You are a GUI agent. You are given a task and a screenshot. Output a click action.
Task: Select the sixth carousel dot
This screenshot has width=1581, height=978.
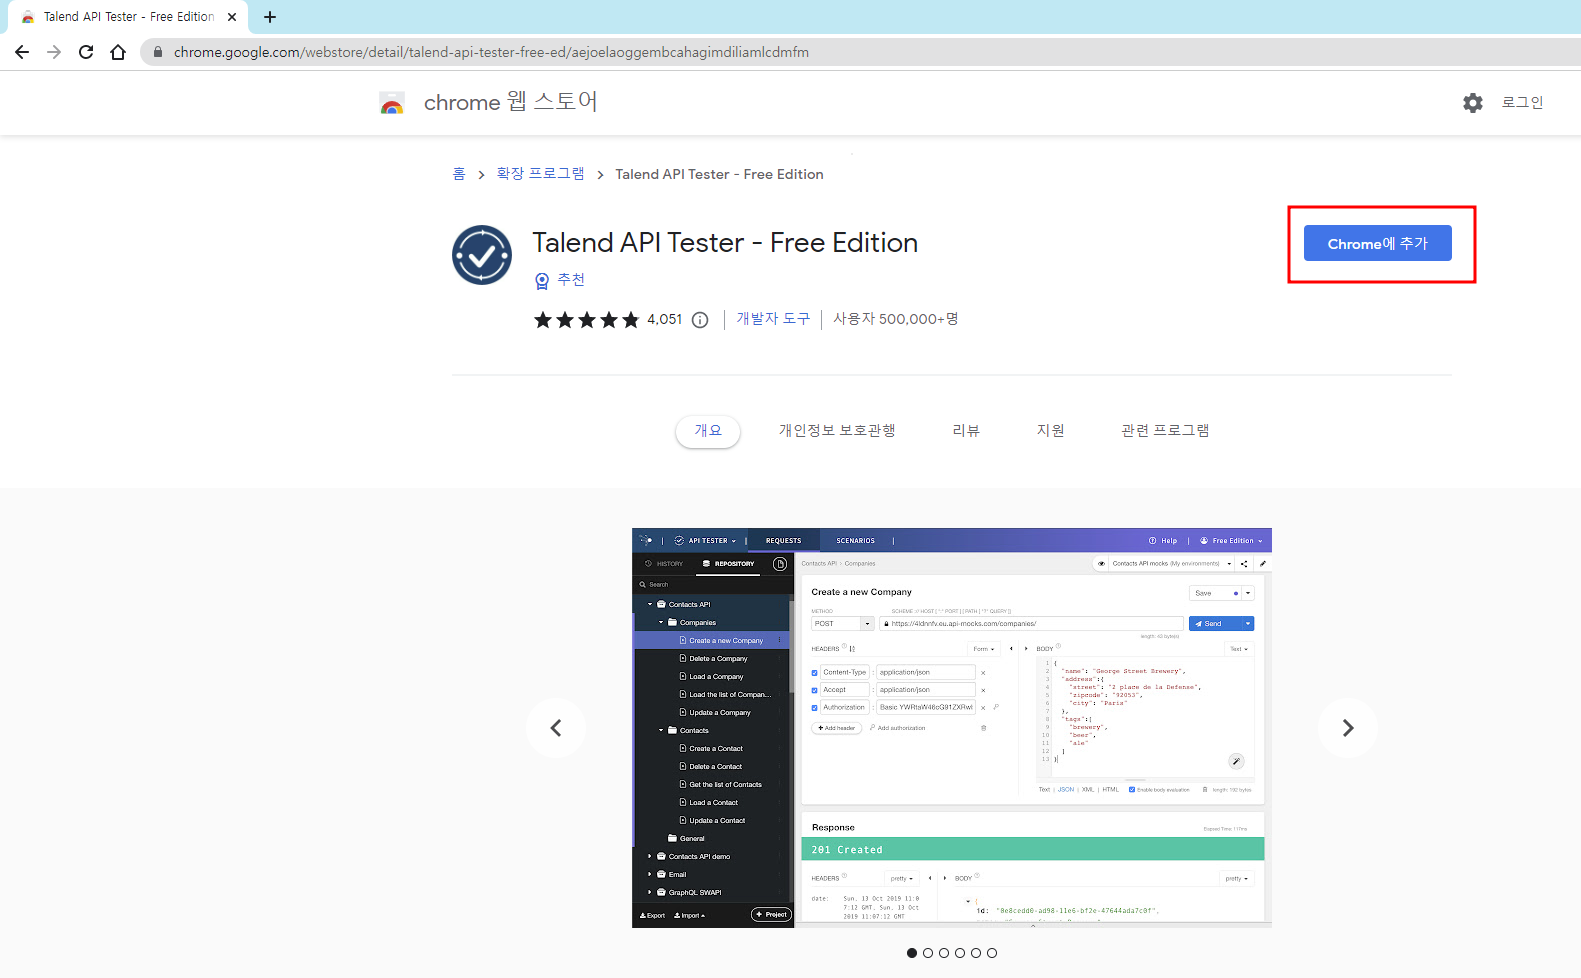point(992,953)
